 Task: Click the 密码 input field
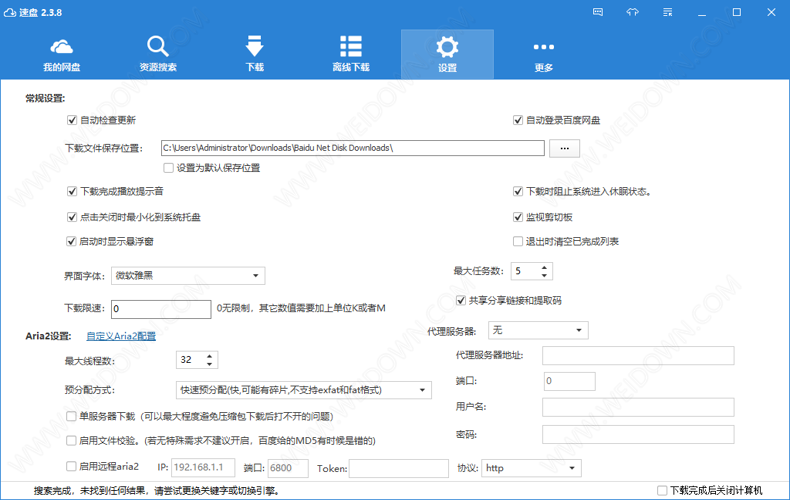pos(638,434)
